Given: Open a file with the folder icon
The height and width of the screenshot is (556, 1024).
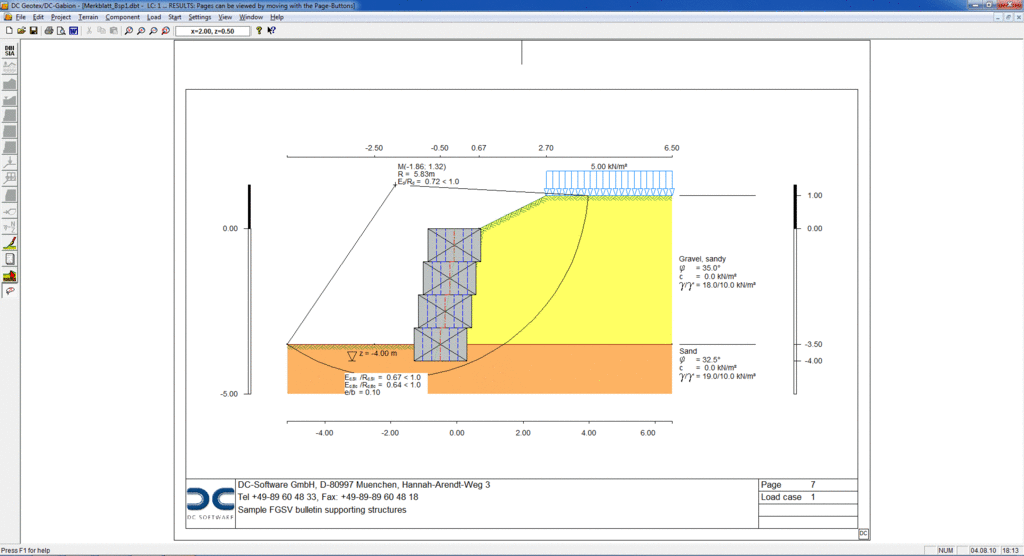Looking at the screenshot, I should [22, 31].
